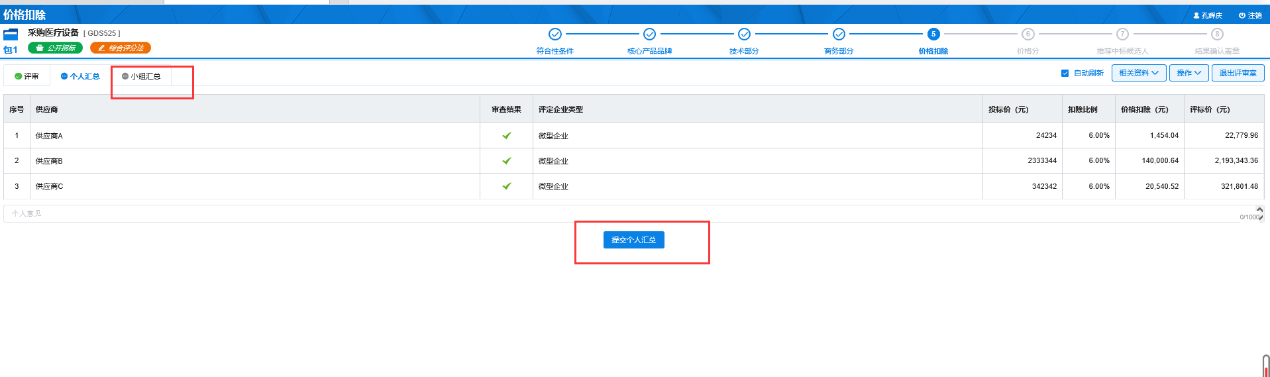
Task: Click step 6 circle for 价格分
Action: [1028, 34]
